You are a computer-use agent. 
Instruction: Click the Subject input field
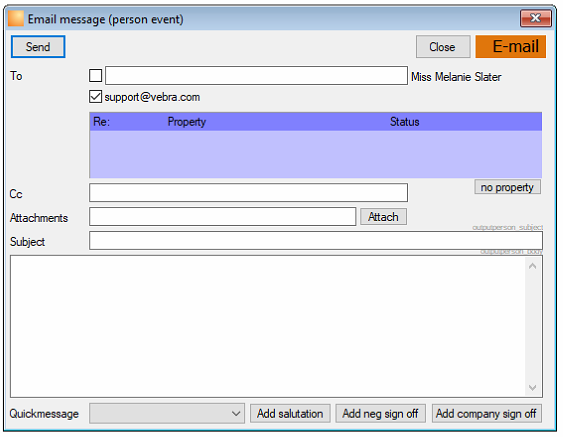[x=316, y=240]
